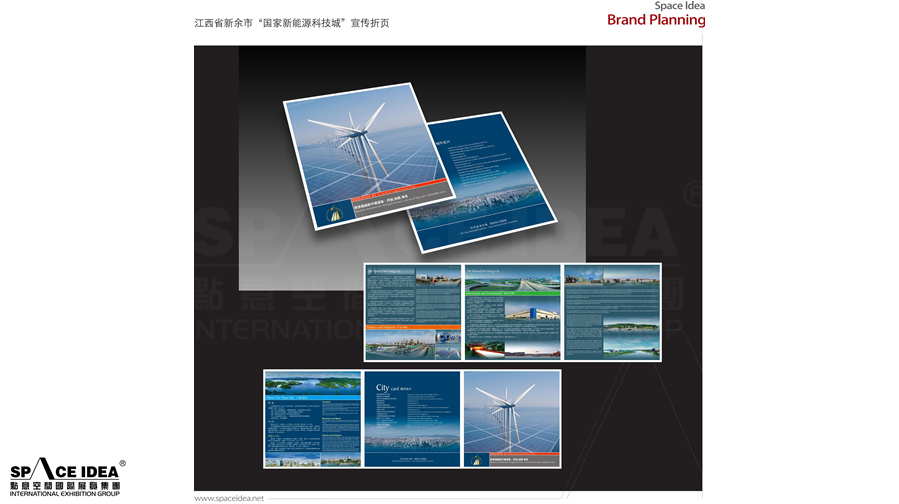The image size is (899, 504).
Task: Open the www.spaceidea.net website link
Action: coord(229,497)
